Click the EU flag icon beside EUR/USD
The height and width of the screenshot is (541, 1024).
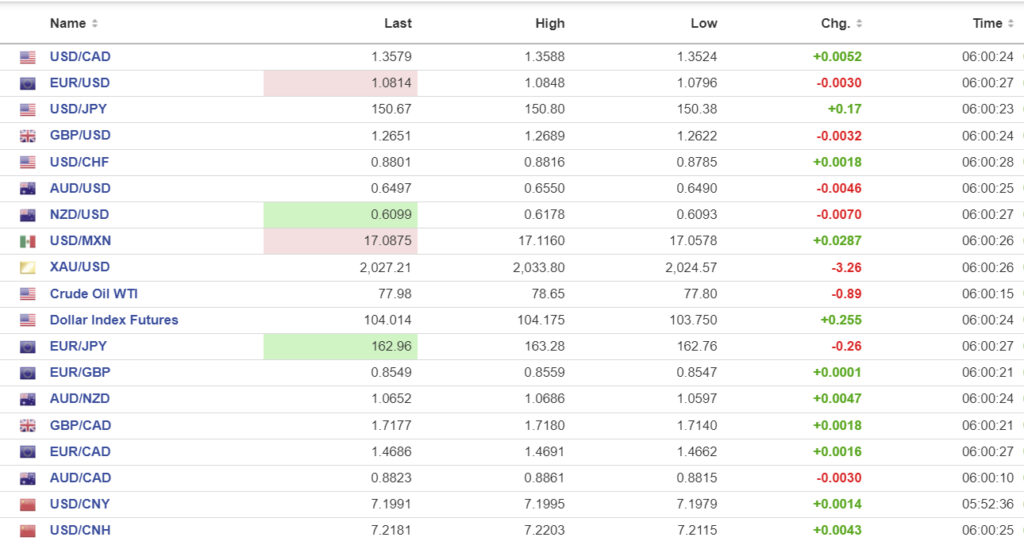[x=27, y=83]
